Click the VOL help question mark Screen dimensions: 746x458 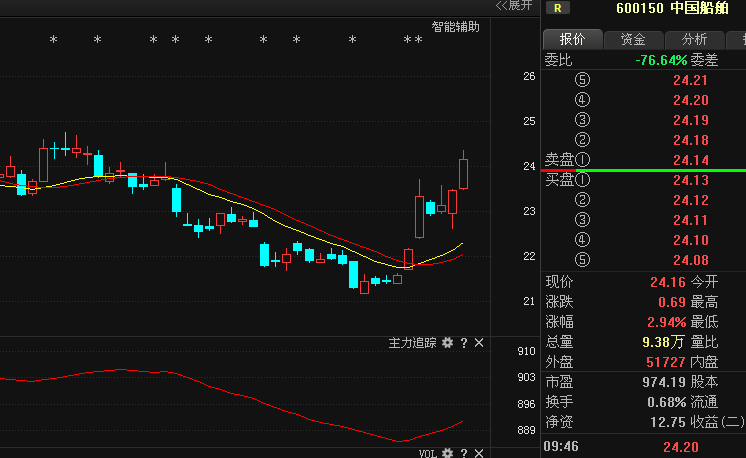(464, 453)
